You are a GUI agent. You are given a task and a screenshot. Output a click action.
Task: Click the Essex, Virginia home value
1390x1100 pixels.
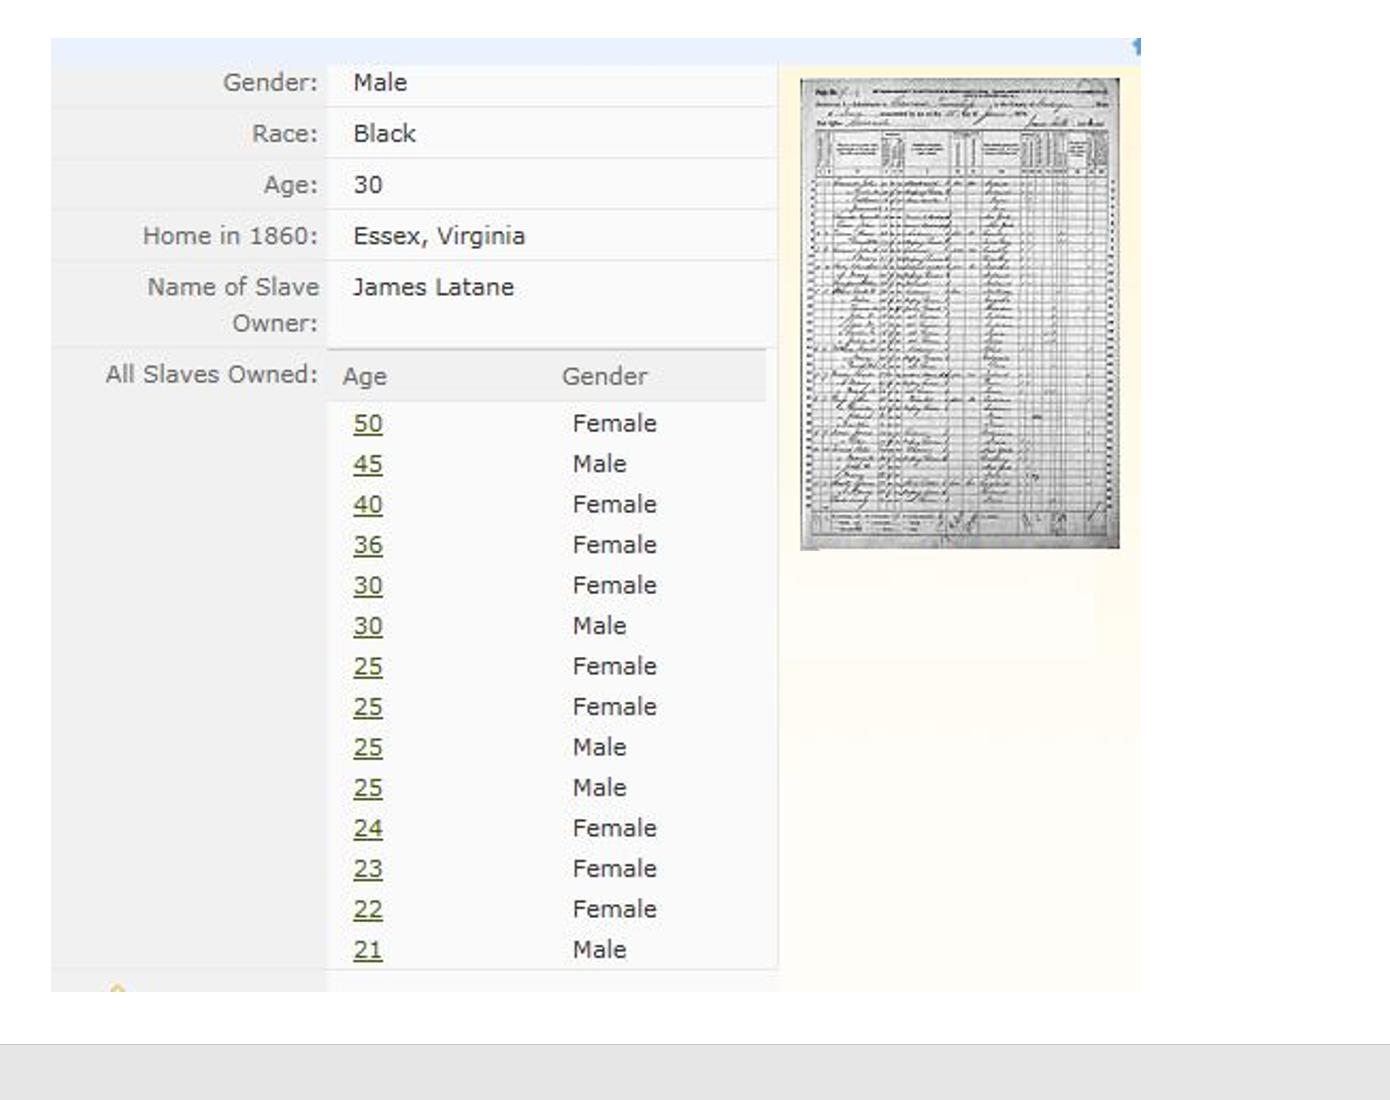[x=439, y=236]
